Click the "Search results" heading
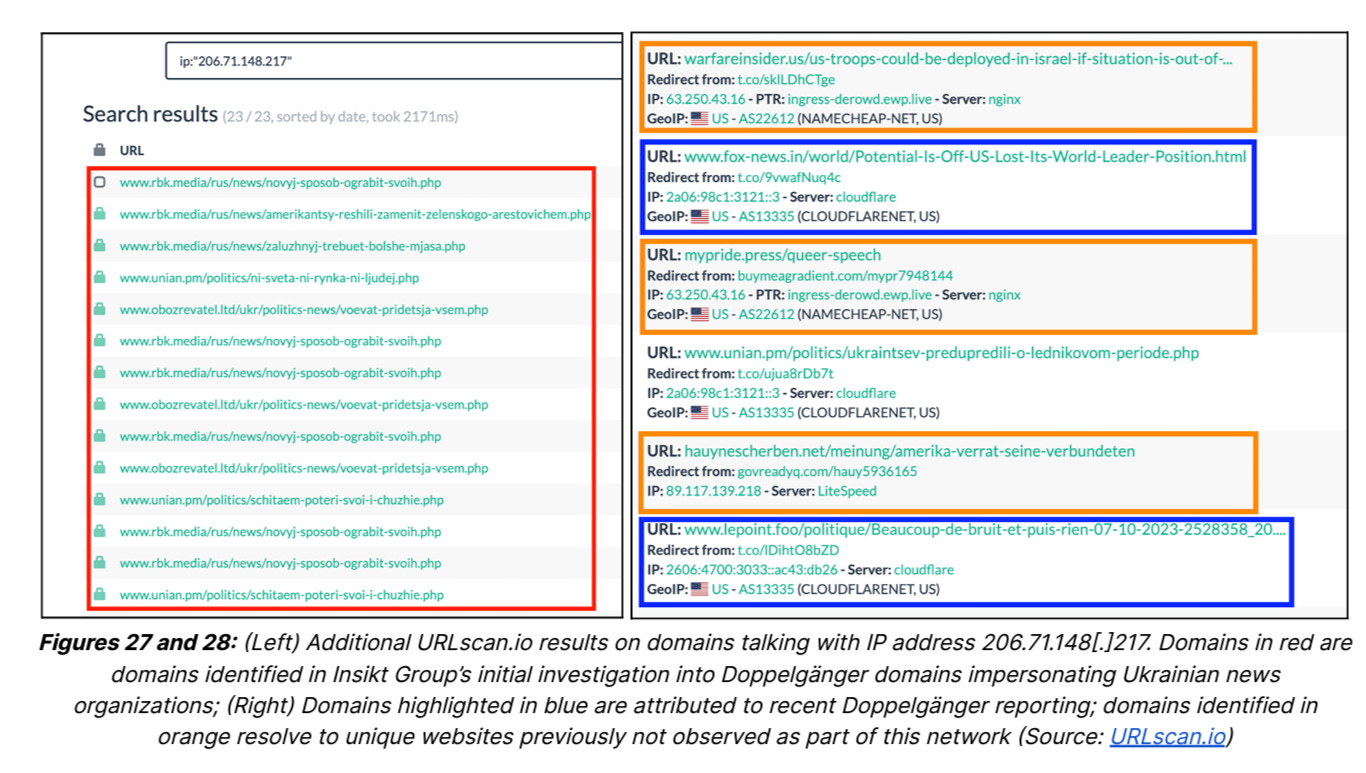 point(150,115)
